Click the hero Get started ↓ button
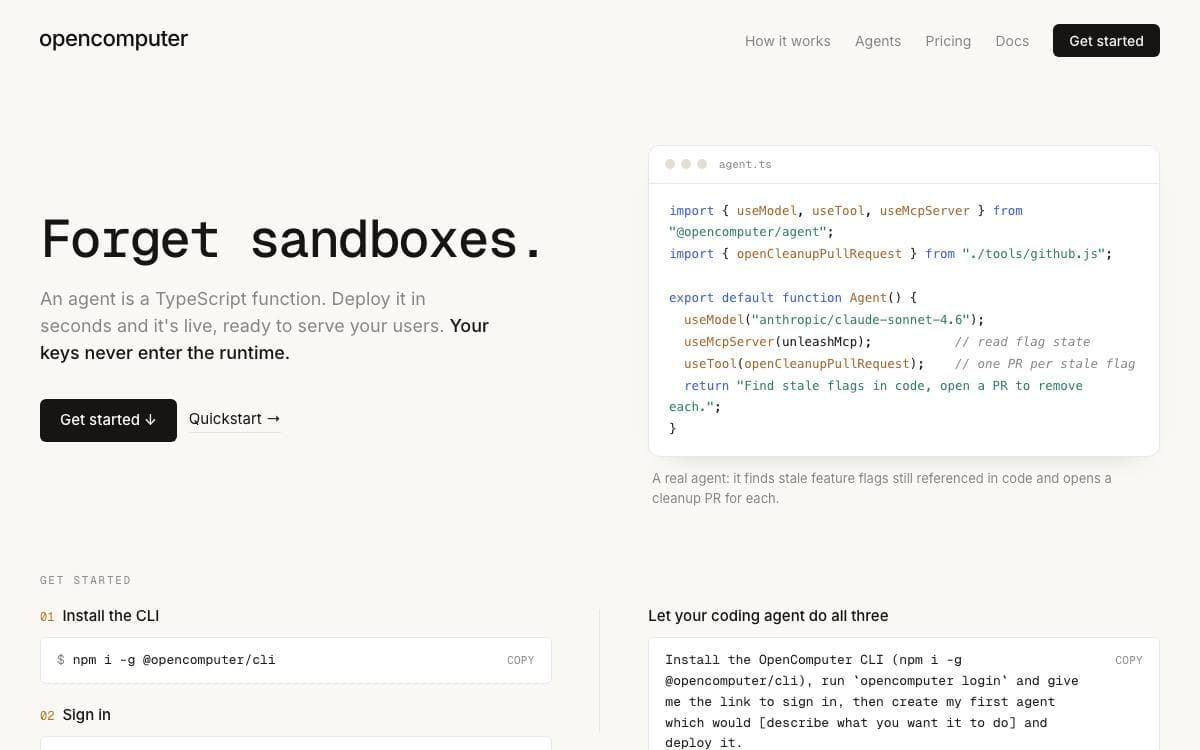Screen dimensions: 1200x750 click(x=108, y=420)
